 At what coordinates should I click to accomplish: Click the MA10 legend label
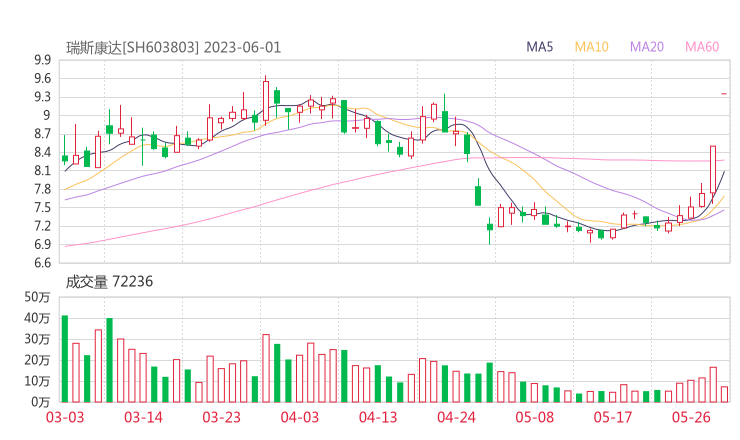591,47
